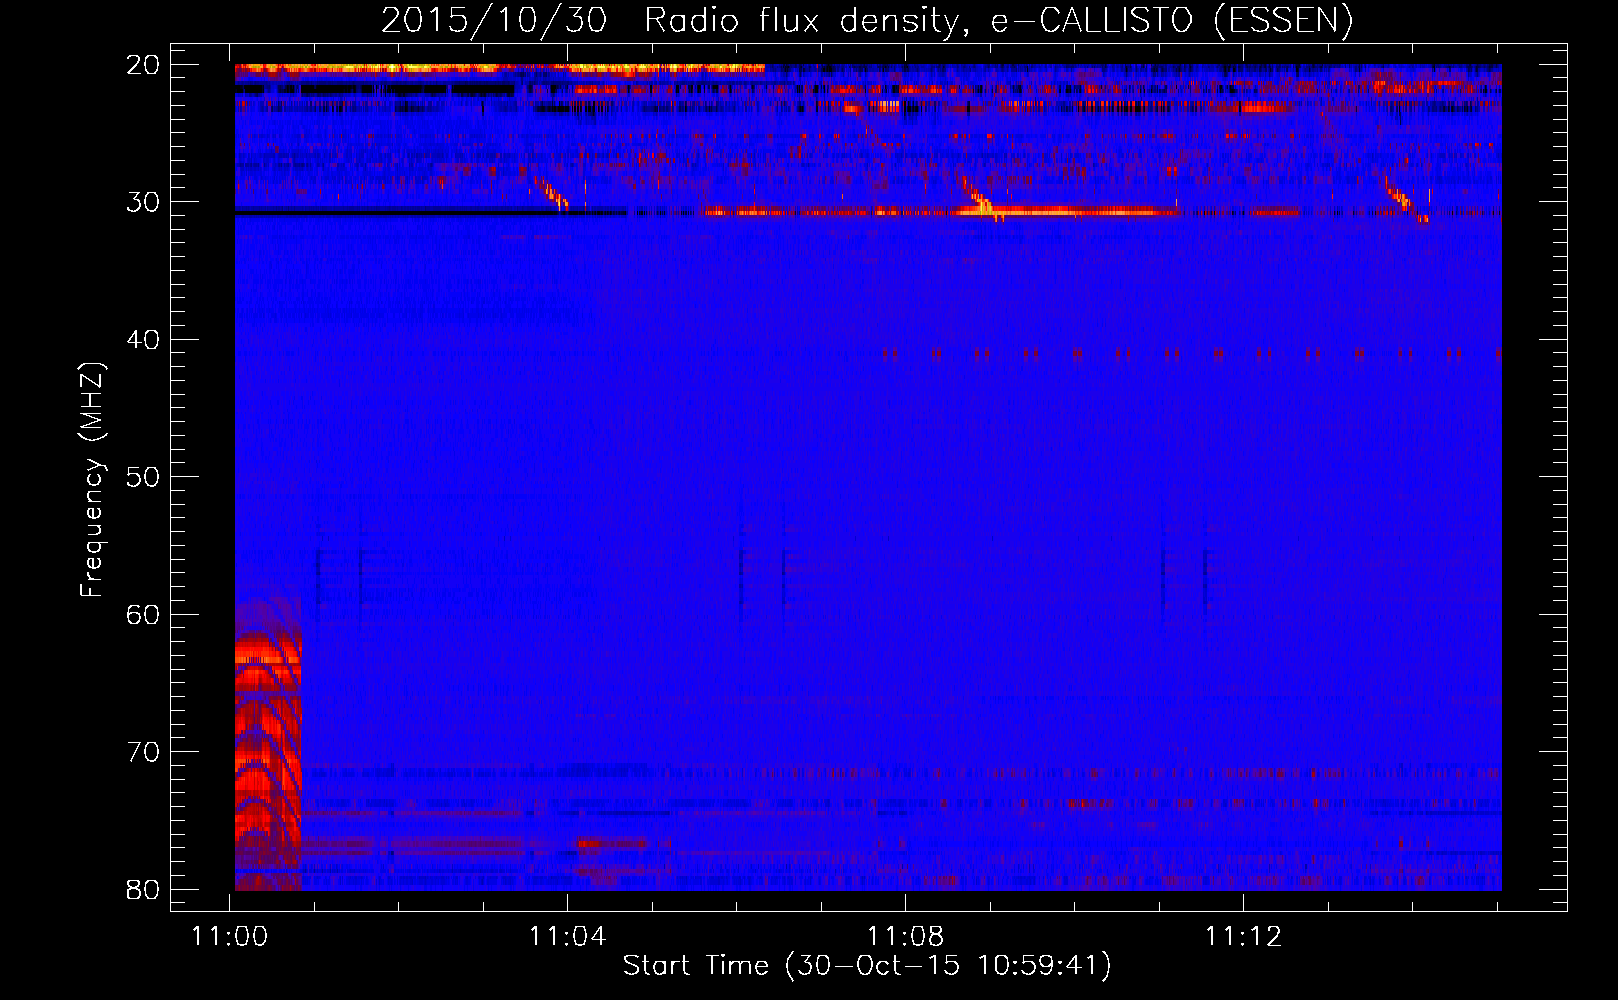Viewport: 1618px width, 1000px height.
Task: Click the 11:04 time axis tick label
Action: (568, 937)
